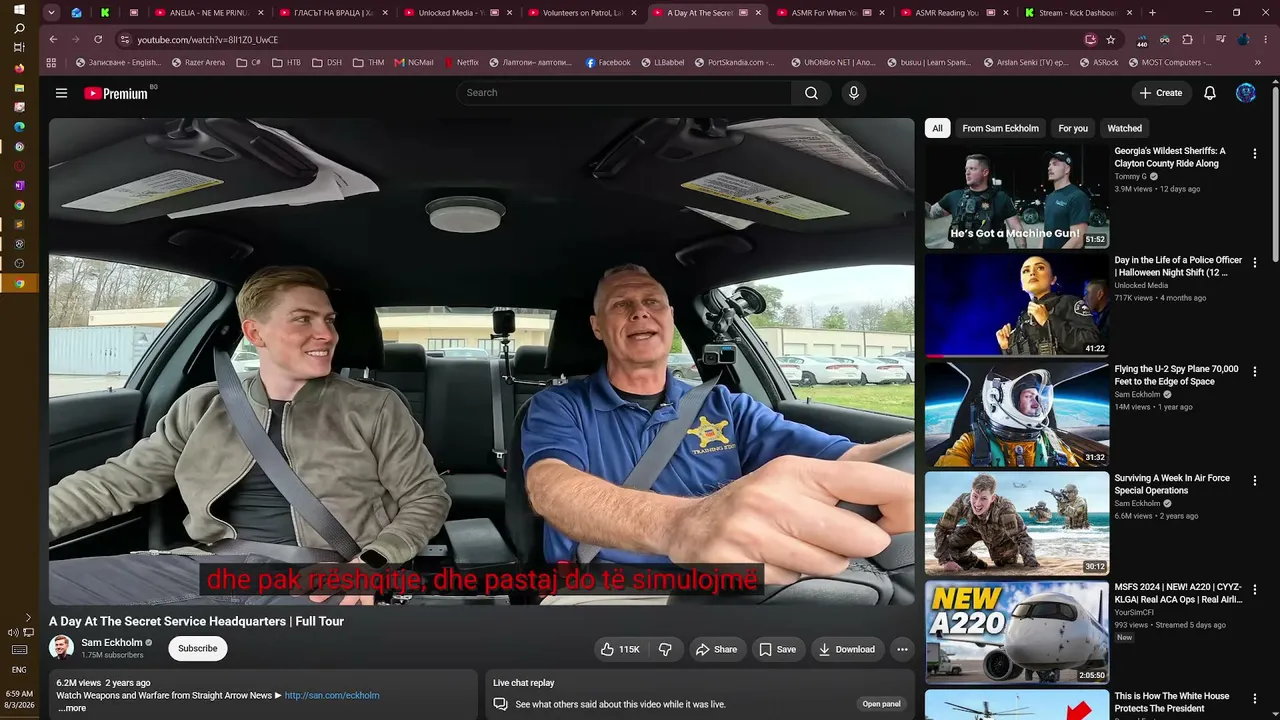Open the YouTube guide hamburger menu
Image resolution: width=1280 pixels, height=720 pixels.
pyautogui.click(x=61, y=93)
